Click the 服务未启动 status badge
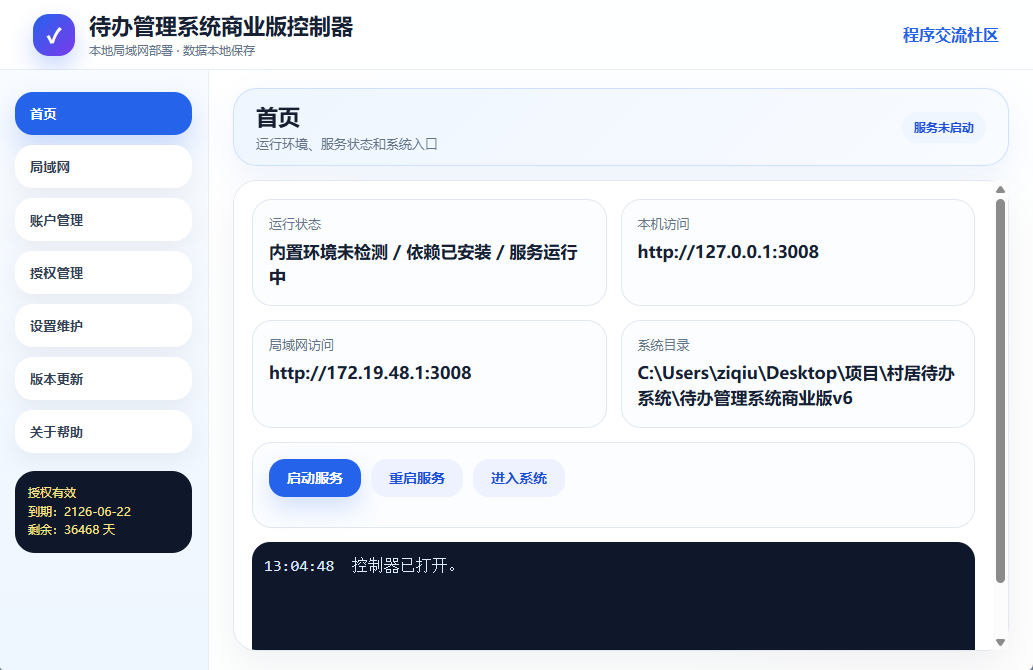This screenshot has height=670, width=1033. point(943,127)
